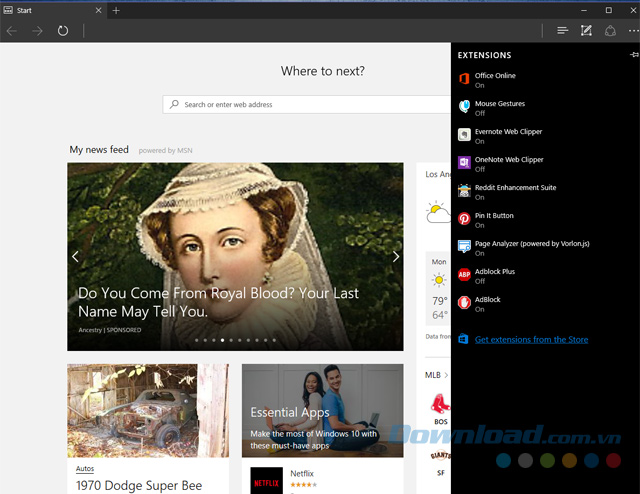Click the Make a Web Note icon
Screen dimensions: 640x494
click(x=586, y=31)
